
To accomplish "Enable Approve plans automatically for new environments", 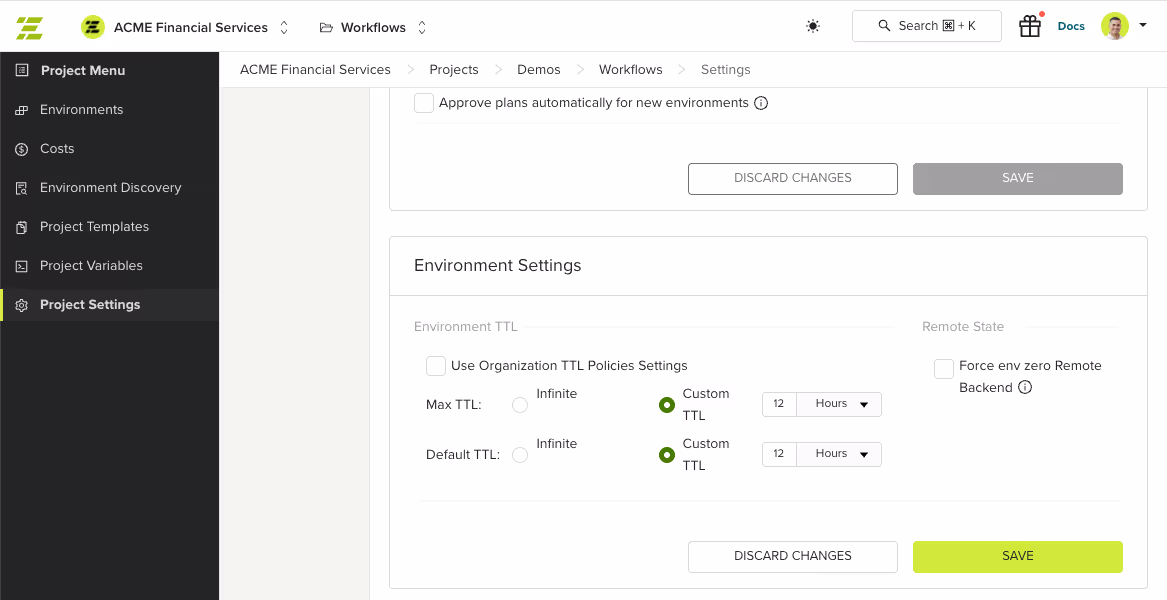I will click(423, 102).
